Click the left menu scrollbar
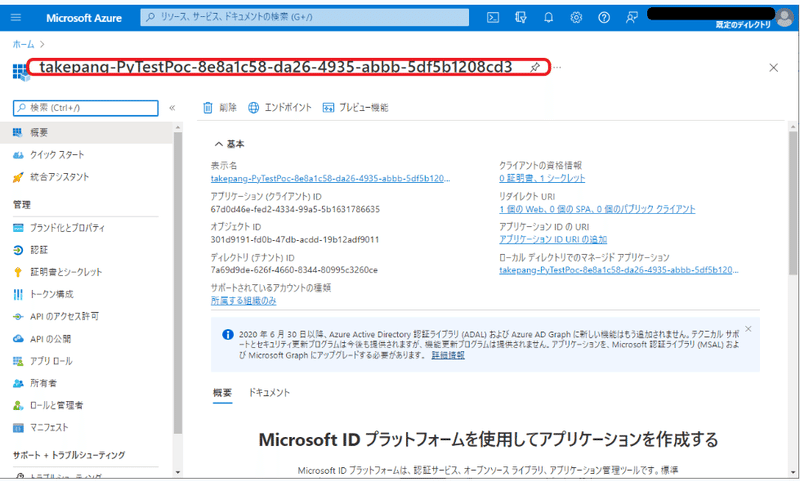This screenshot has width=800, height=481. [178, 283]
